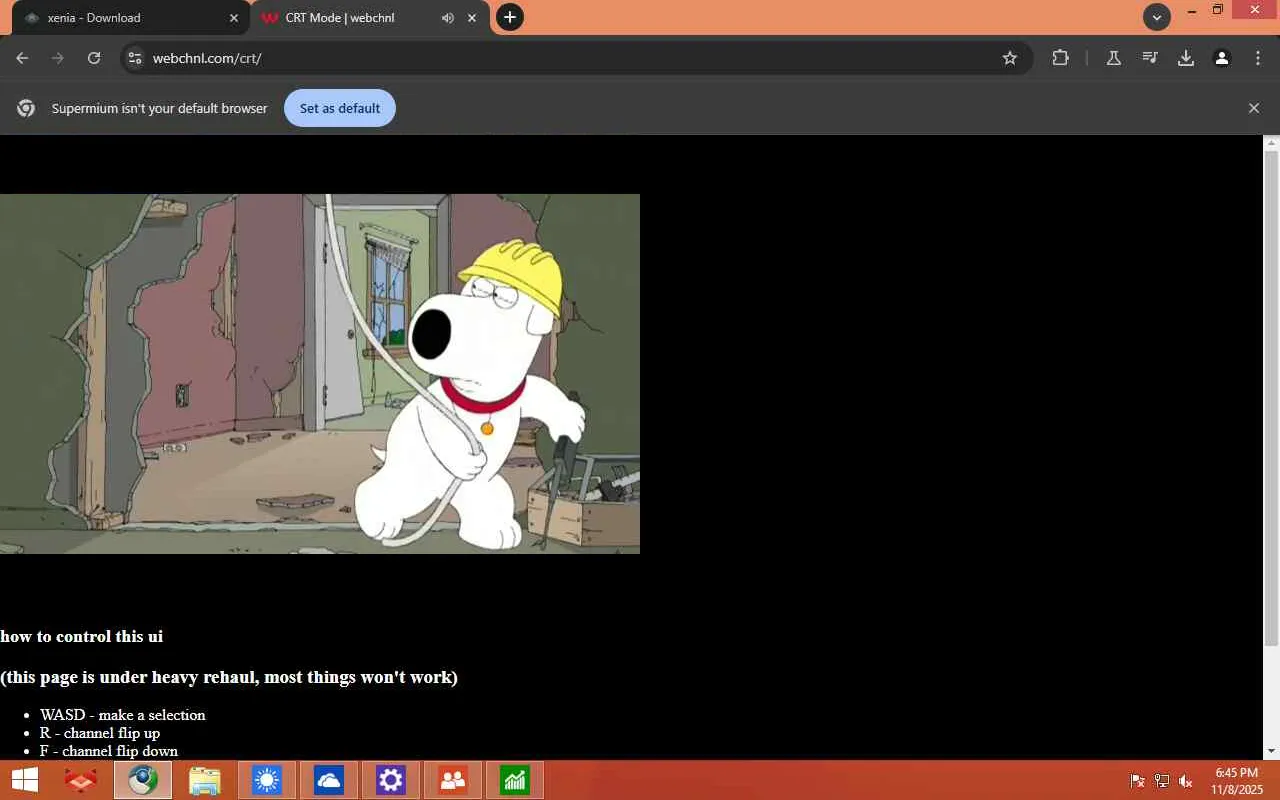Click the Supermium taskbar icon
Image resolution: width=1280 pixels, height=800 pixels.
click(143, 780)
